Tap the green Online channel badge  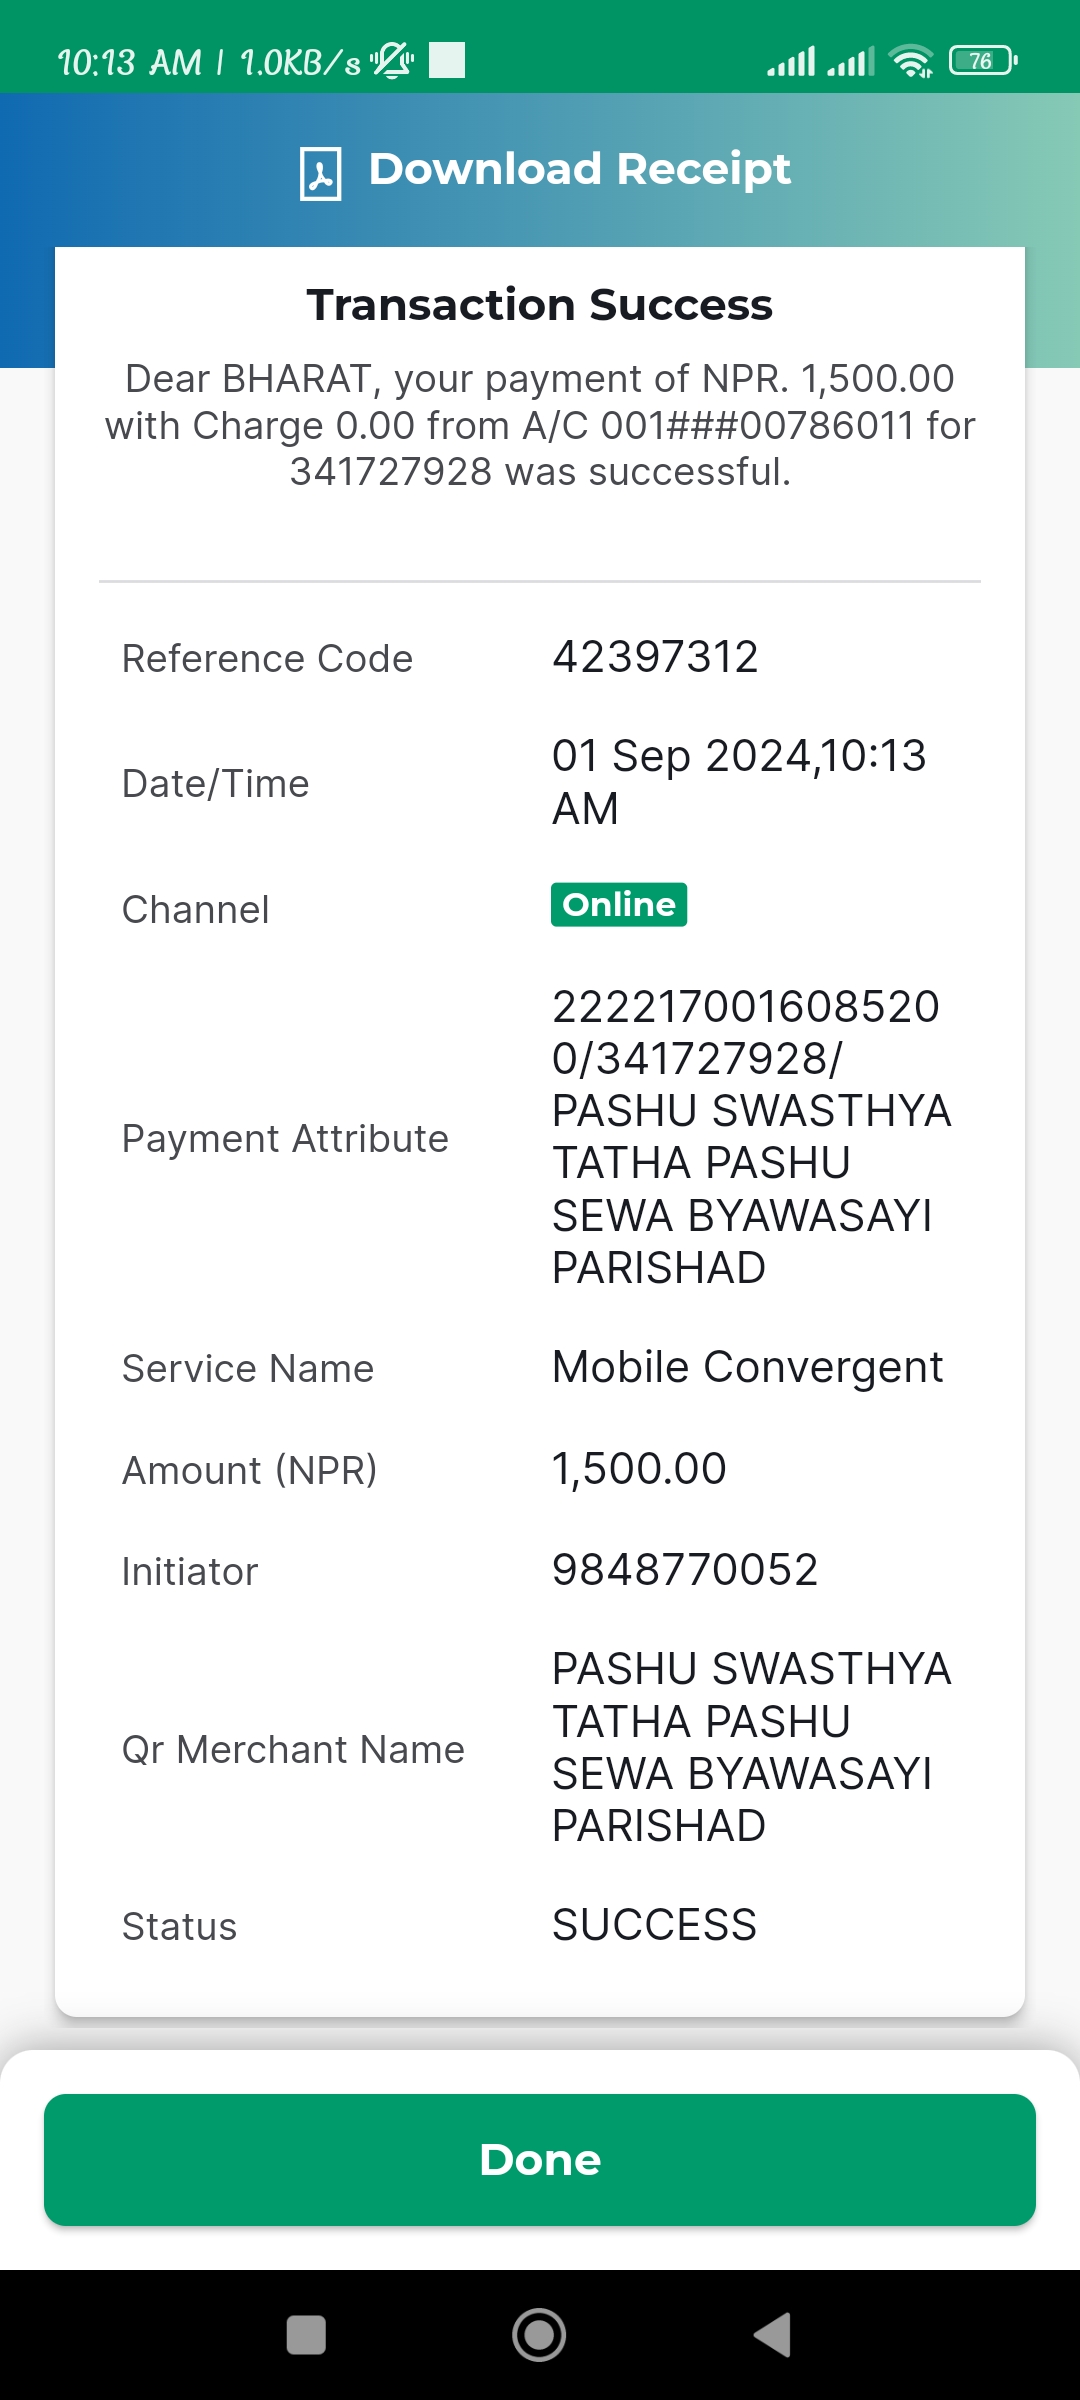pyautogui.click(x=619, y=905)
